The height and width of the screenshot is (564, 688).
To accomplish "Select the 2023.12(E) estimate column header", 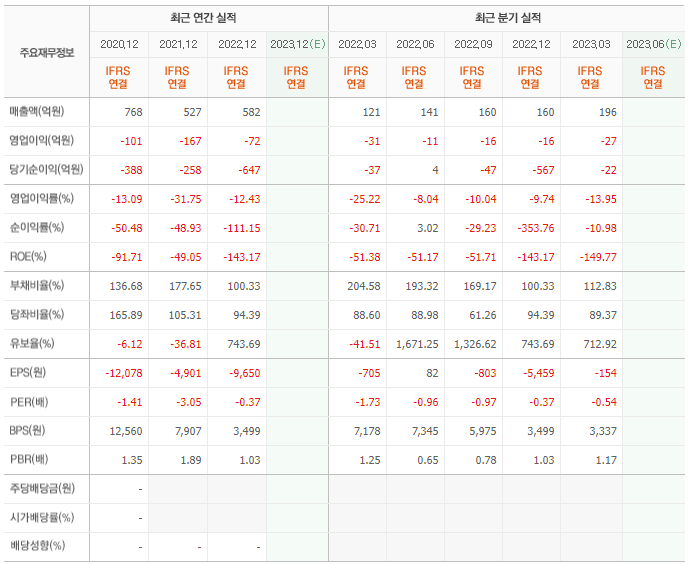I will point(297,44).
